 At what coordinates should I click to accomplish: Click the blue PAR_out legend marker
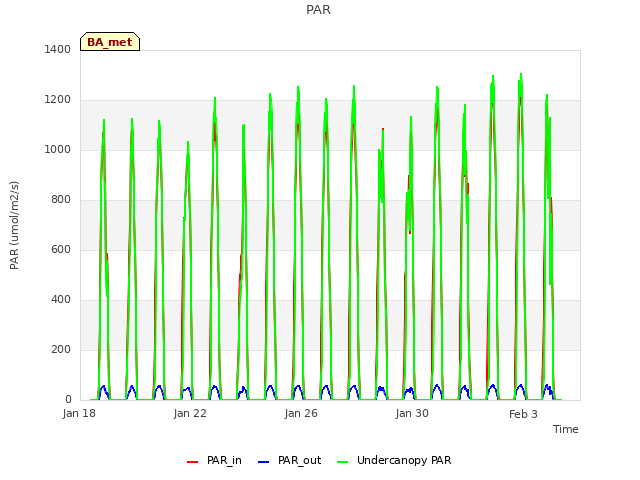click(264, 462)
